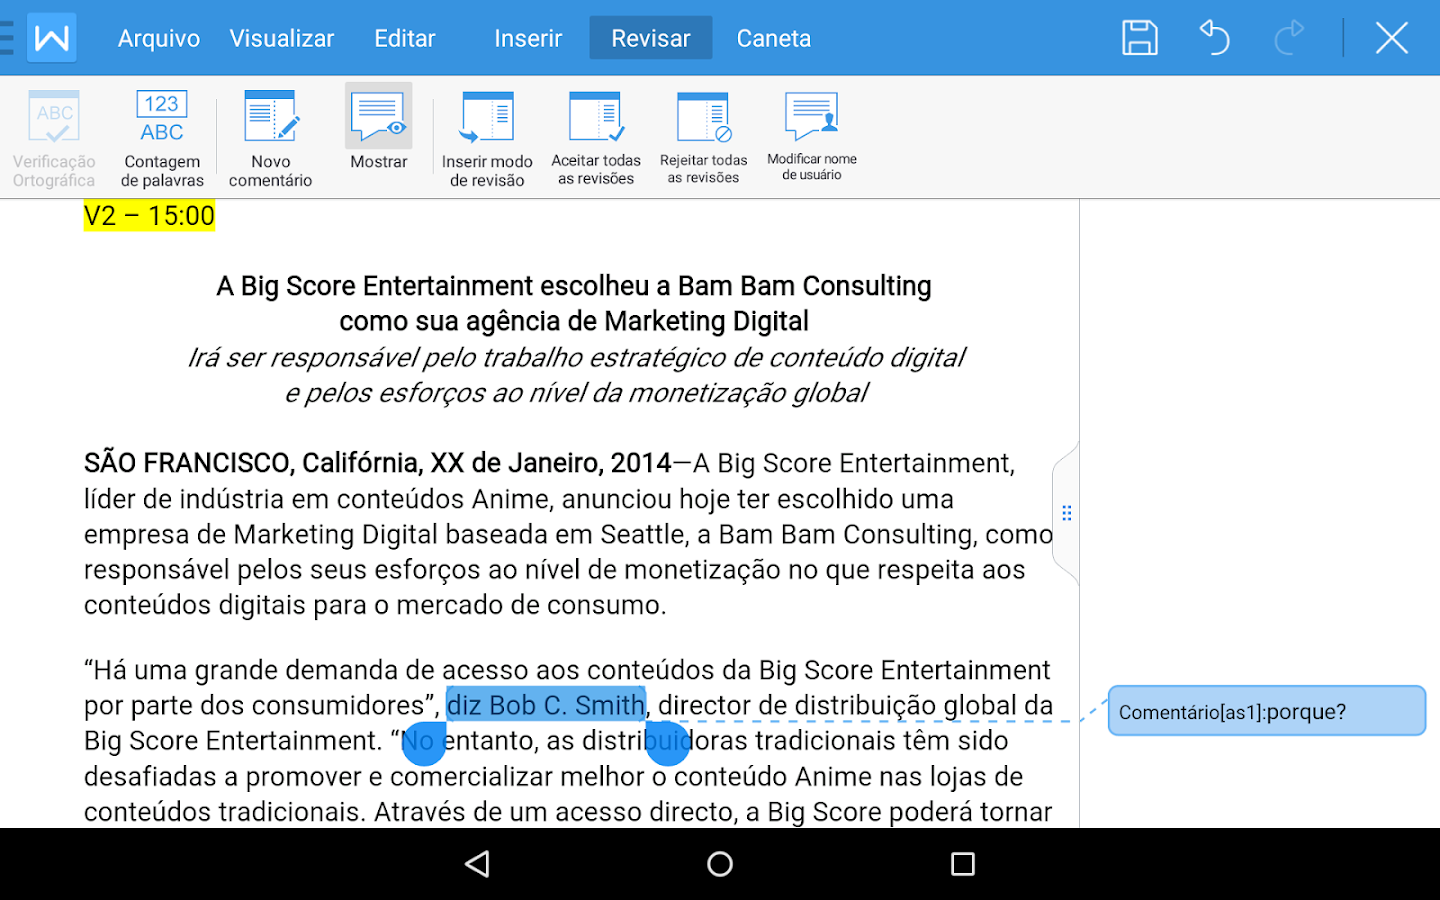1440x900 pixels.
Task: Tap the Android back button
Action: 478,864
